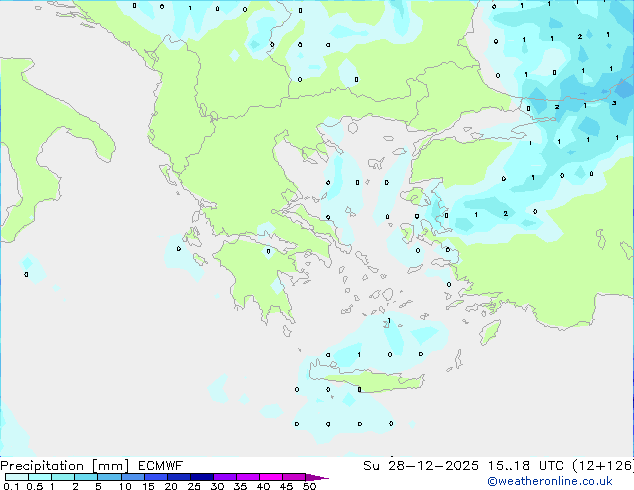The image size is (634, 490).
Task: Click the 'Precipitation [mm]' title text
Action: (64, 466)
